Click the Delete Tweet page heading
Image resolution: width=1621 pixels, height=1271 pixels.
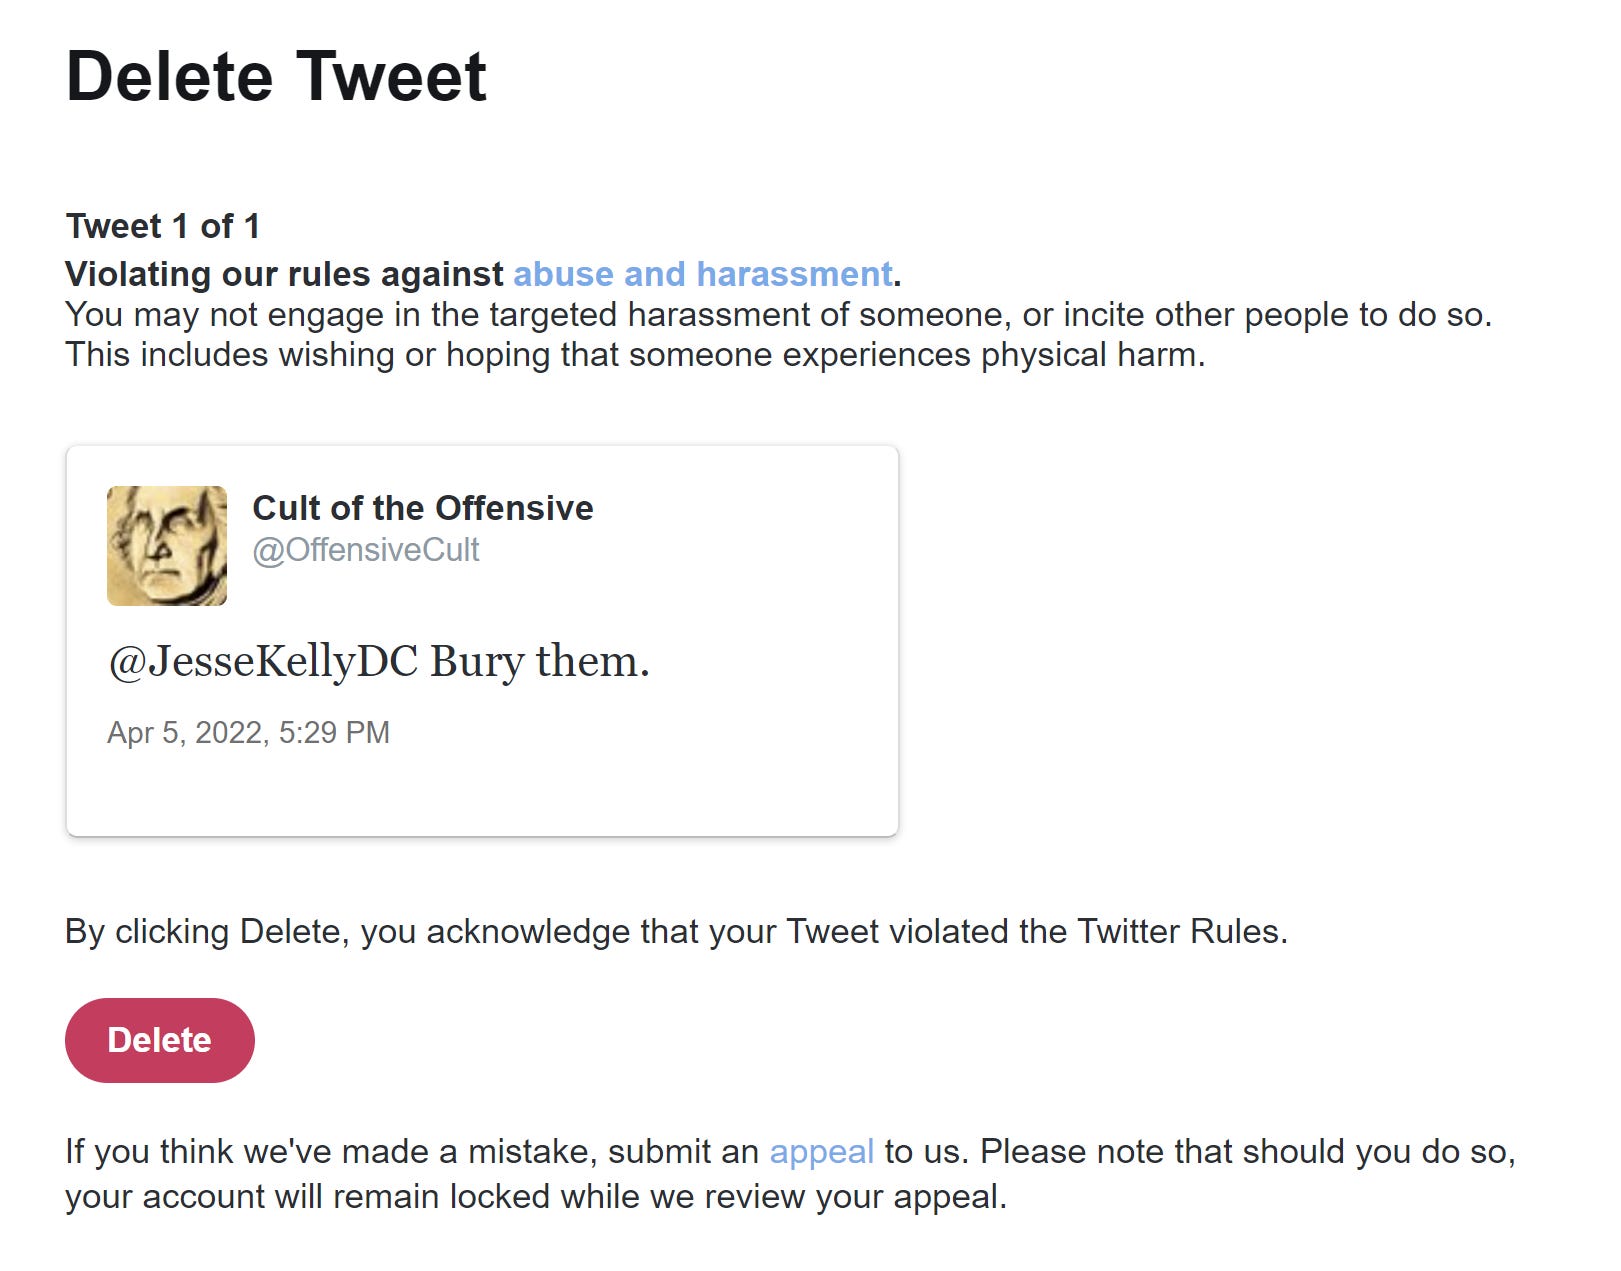point(276,77)
